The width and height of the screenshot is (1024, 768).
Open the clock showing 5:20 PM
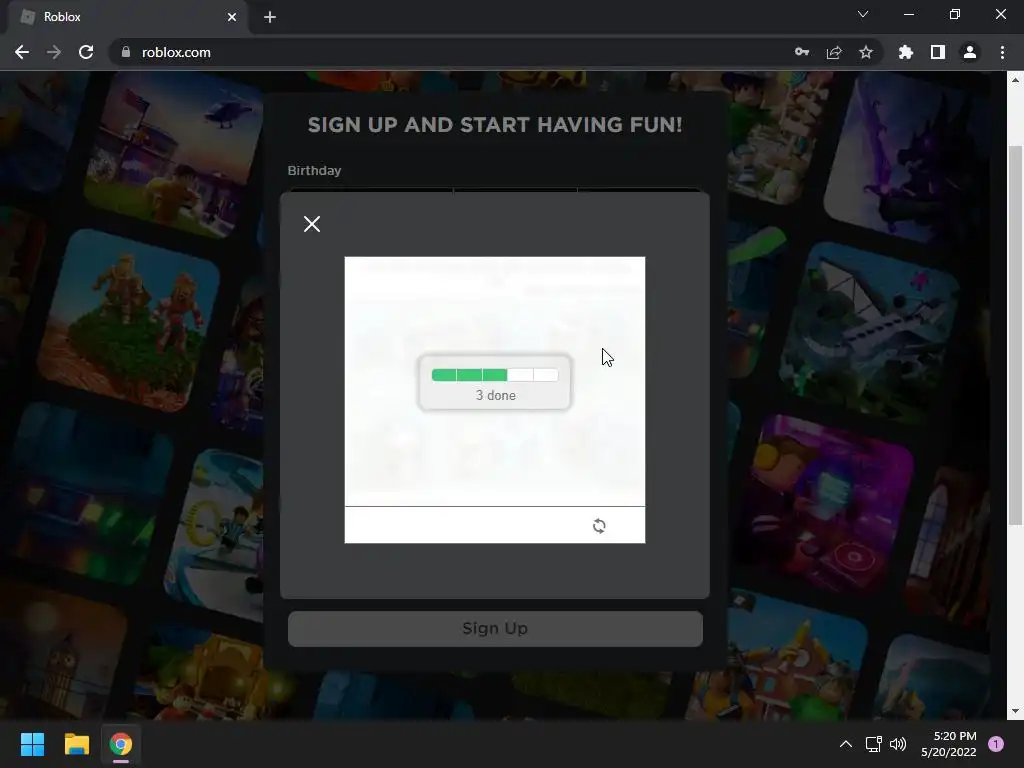(x=949, y=744)
